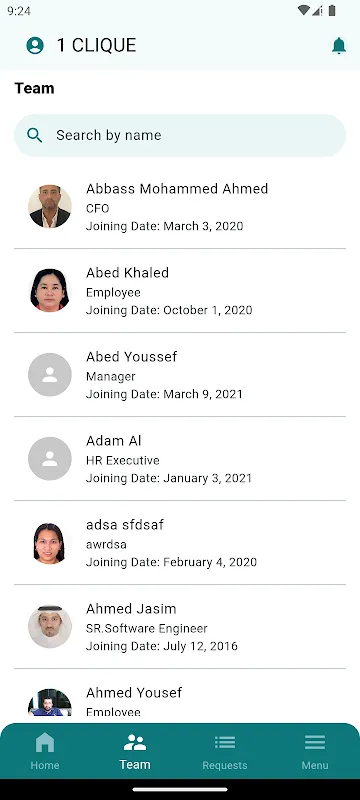Tap Abed Youssef's placeholder avatar
Image resolution: width=360 pixels, height=800 pixels.
50,374
